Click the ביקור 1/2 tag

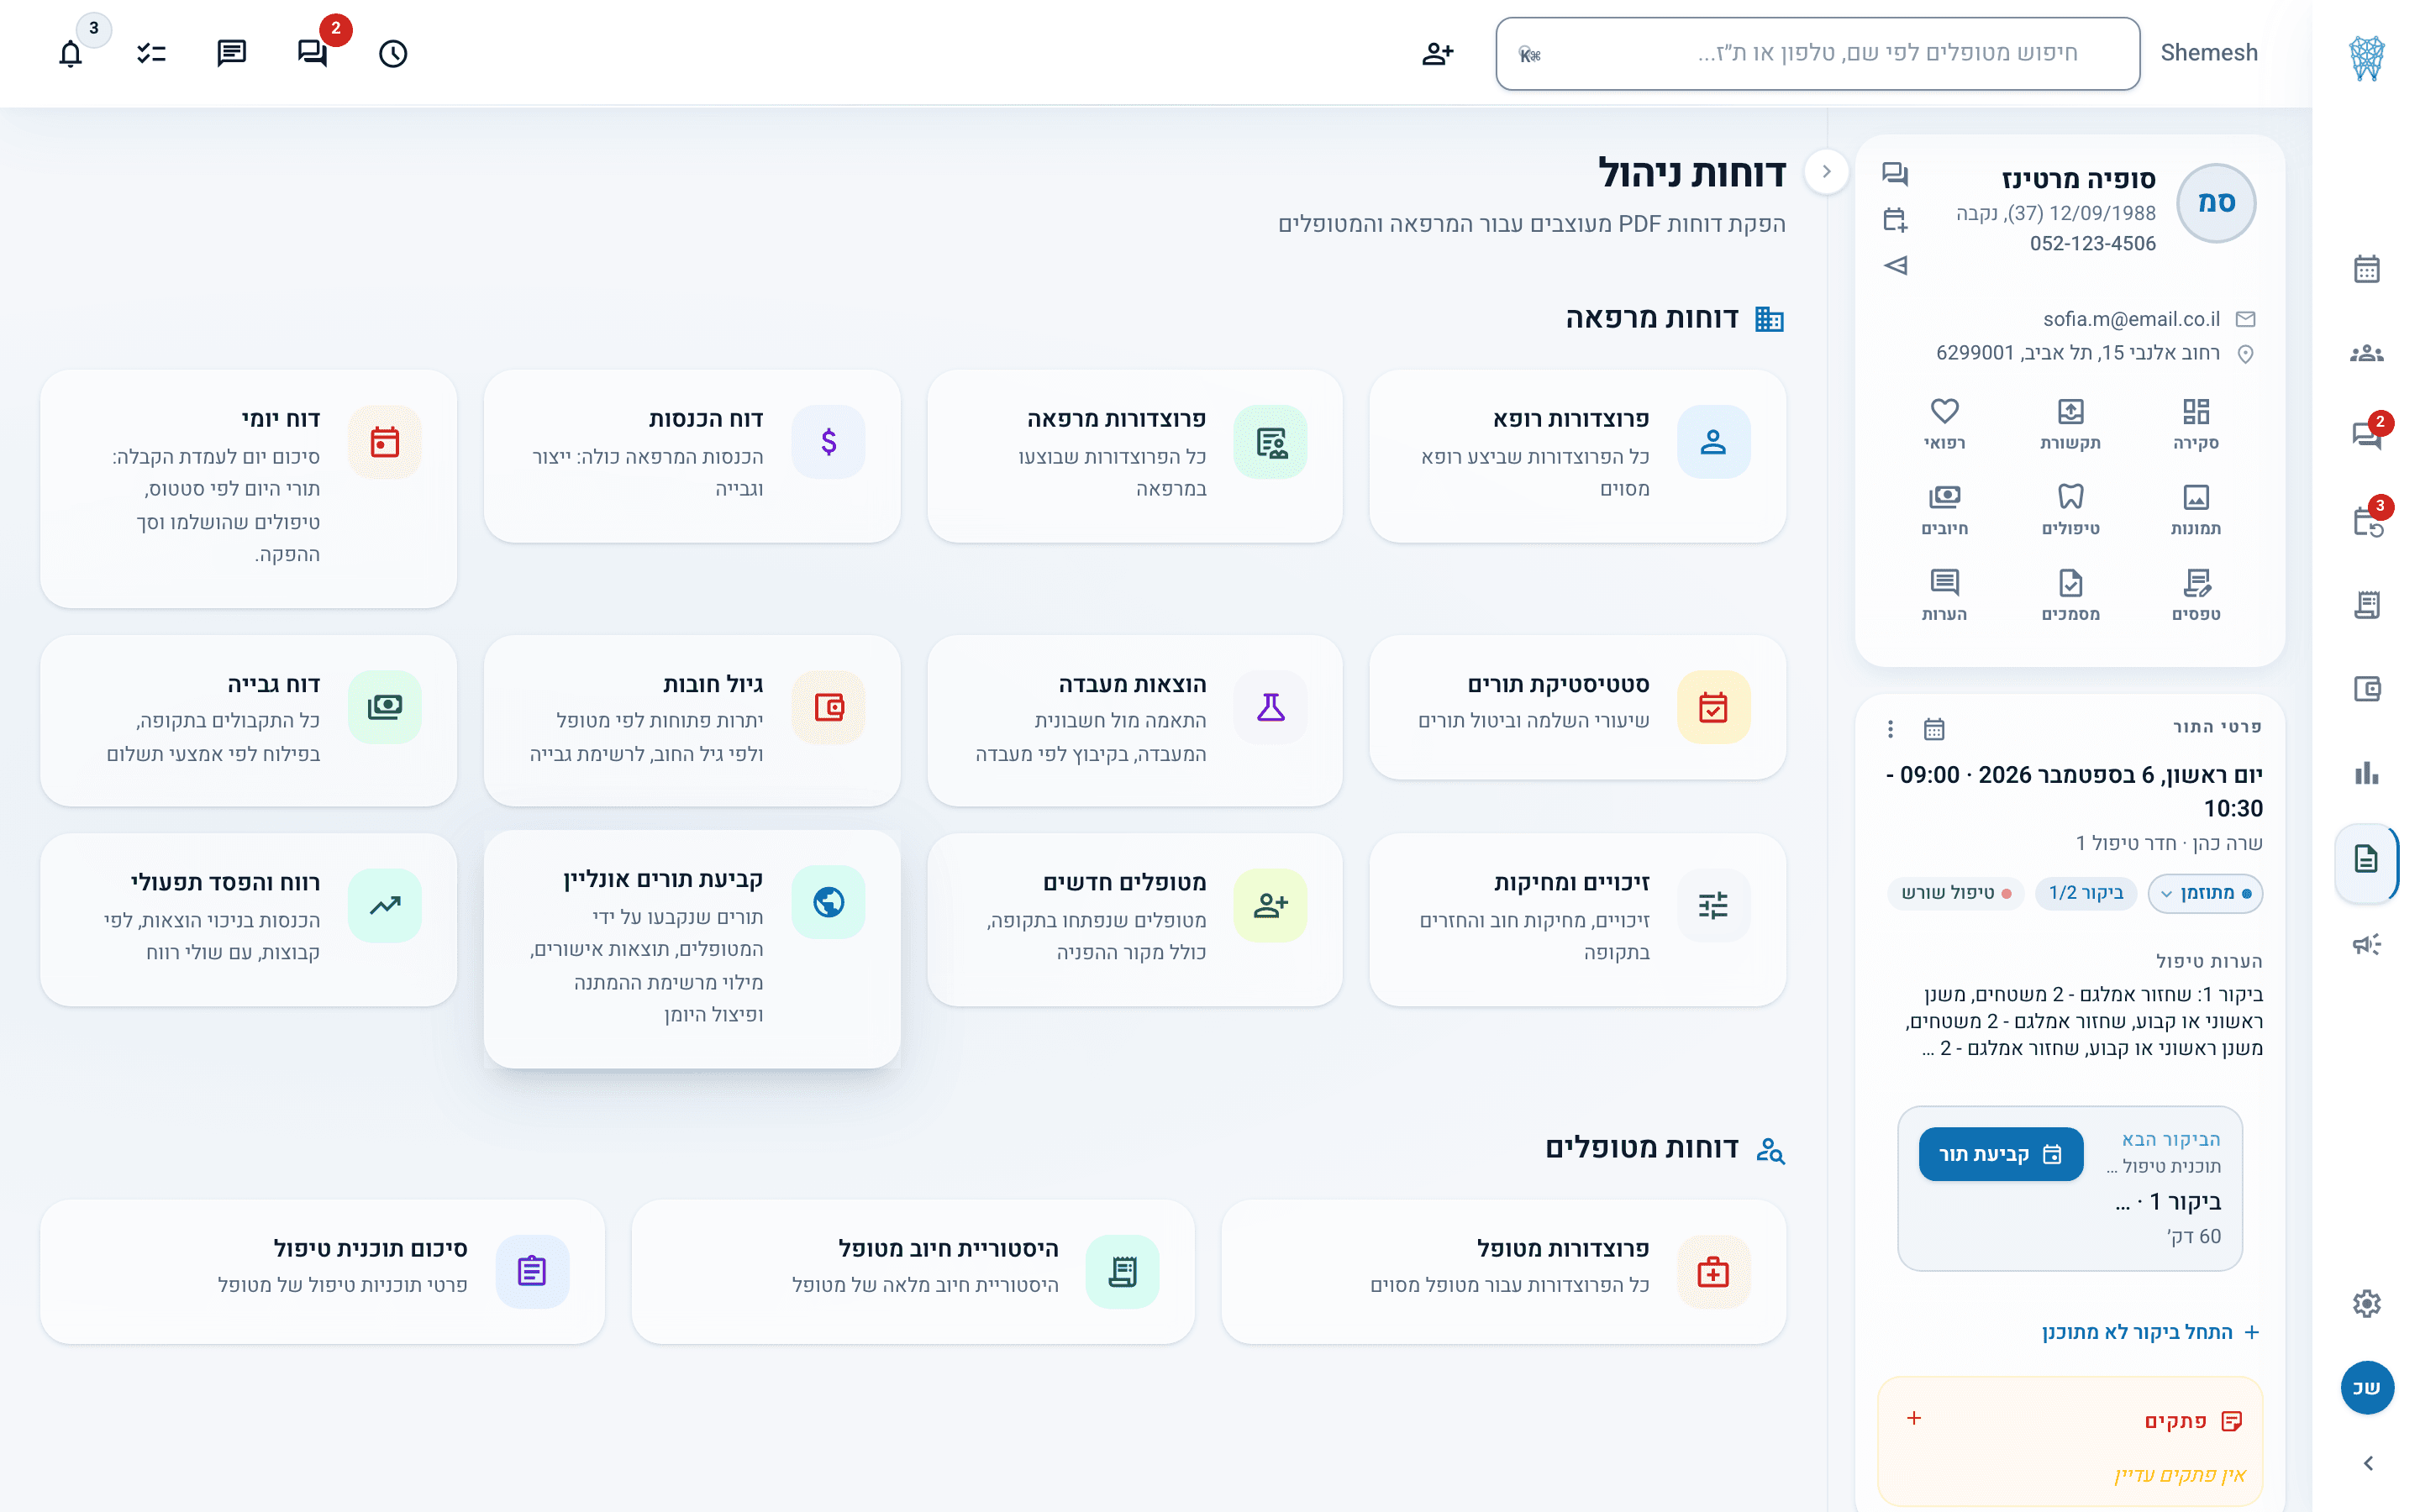point(2086,893)
